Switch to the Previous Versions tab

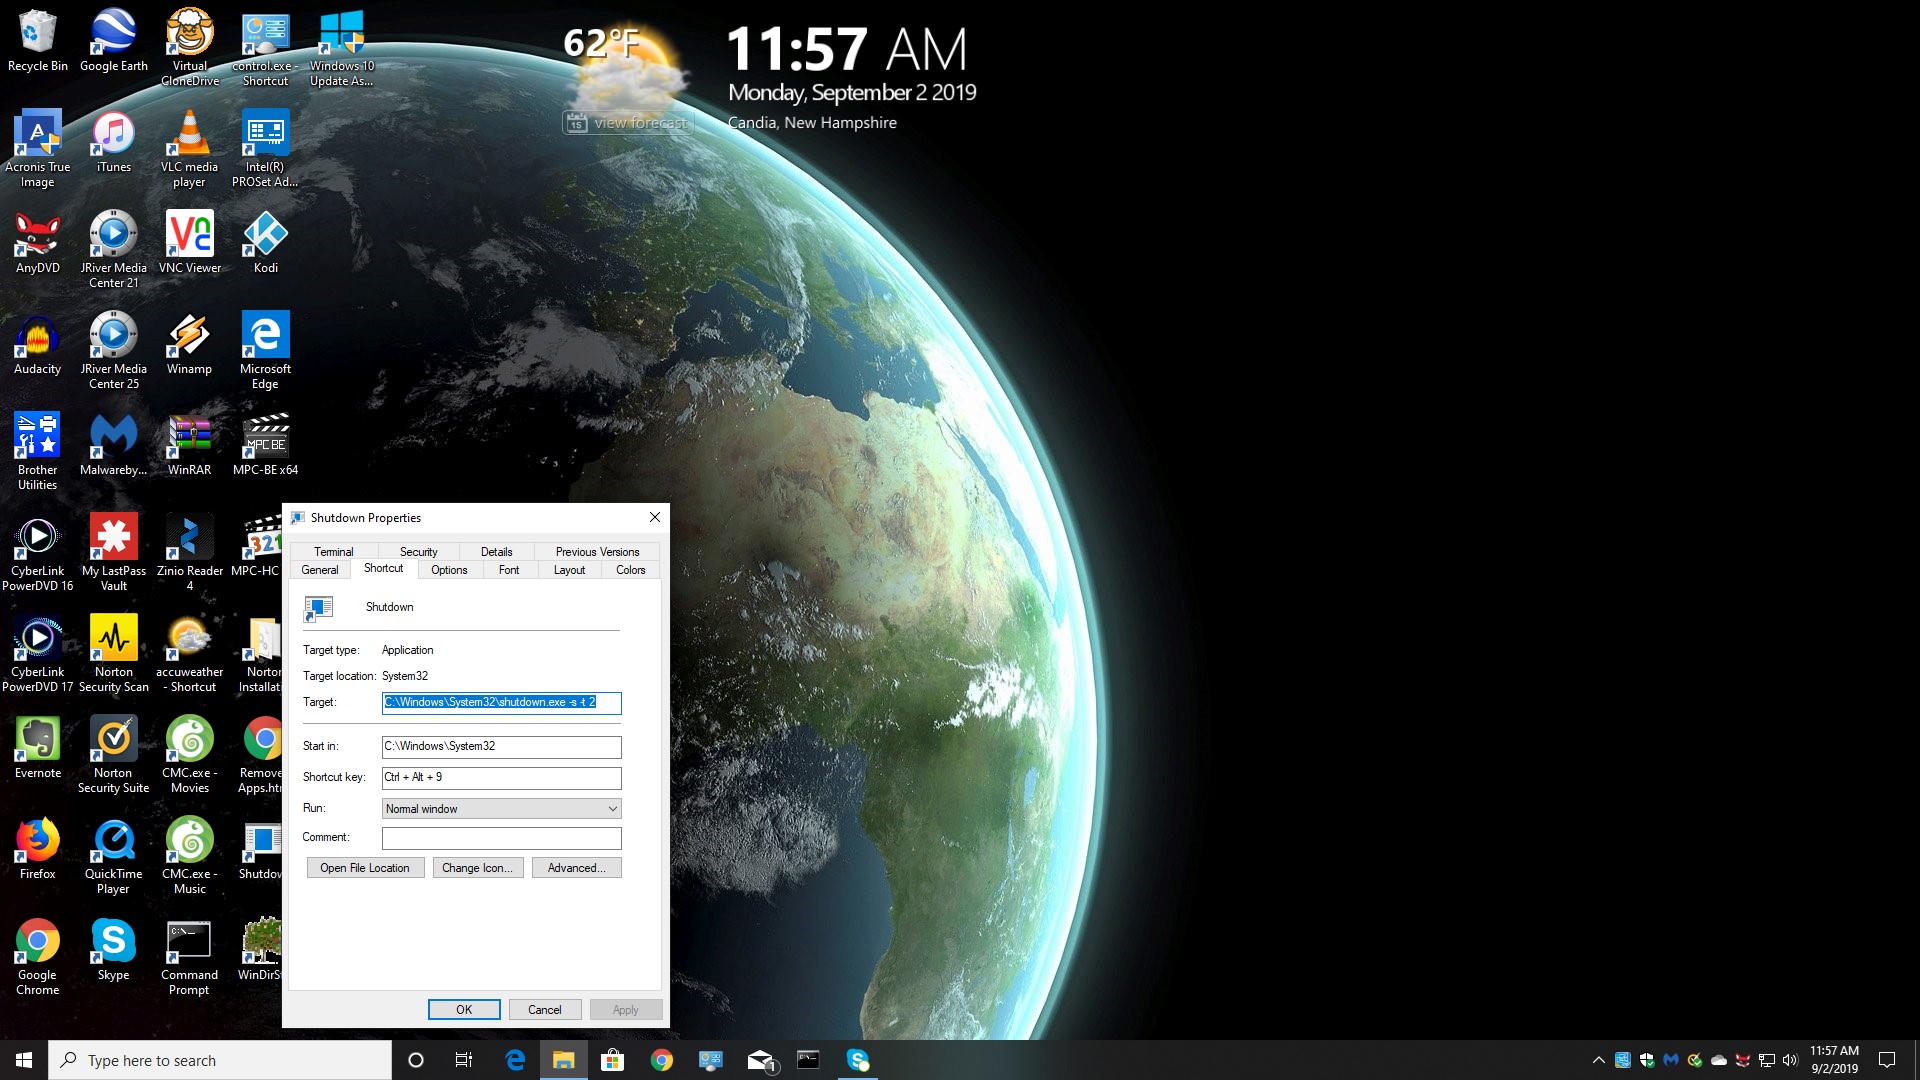pos(597,551)
